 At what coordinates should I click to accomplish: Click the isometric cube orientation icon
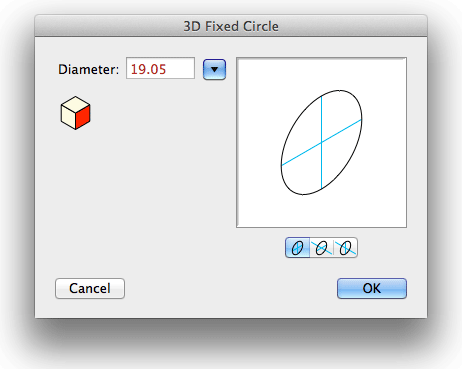pos(75,113)
